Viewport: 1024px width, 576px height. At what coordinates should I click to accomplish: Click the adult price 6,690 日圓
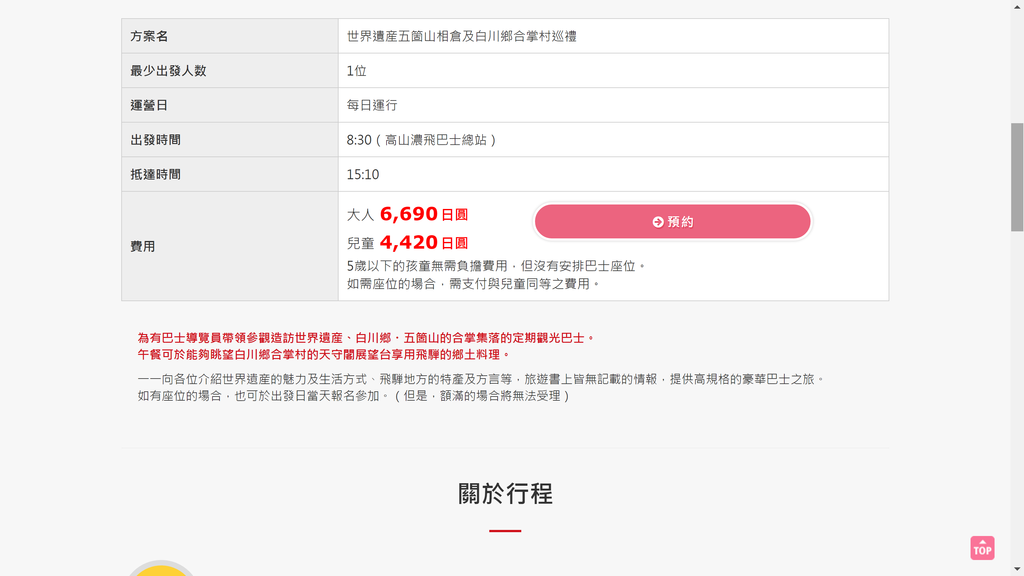point(423,214)
